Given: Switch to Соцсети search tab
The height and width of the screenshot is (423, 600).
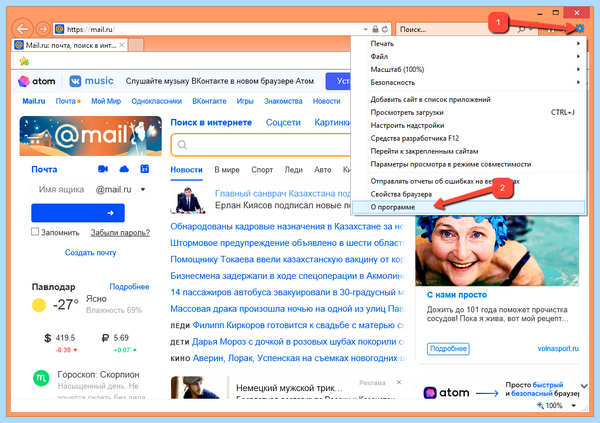Looking at the screenshot, I should point(283,122).
